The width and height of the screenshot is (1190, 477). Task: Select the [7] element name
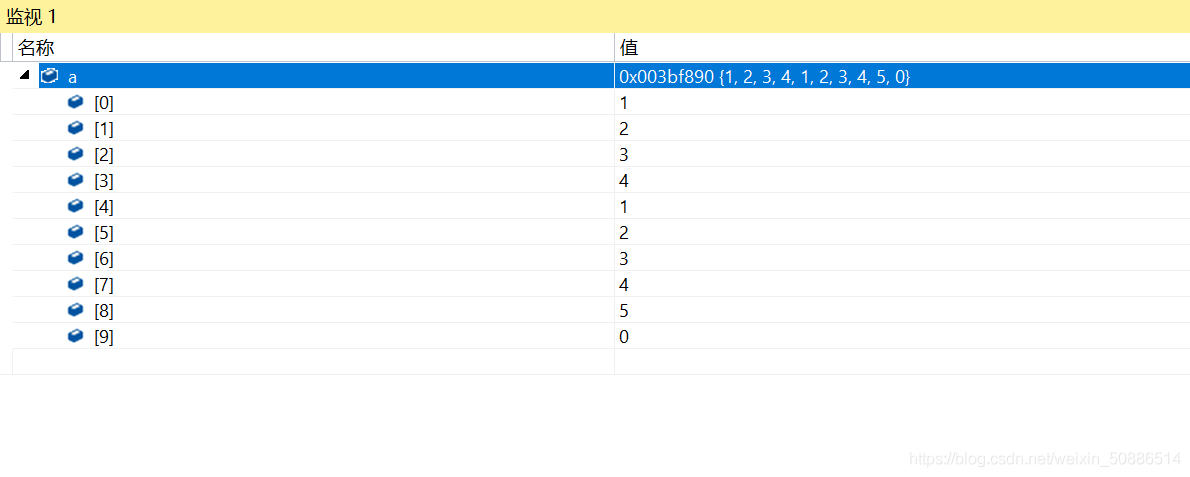(104, 284)
